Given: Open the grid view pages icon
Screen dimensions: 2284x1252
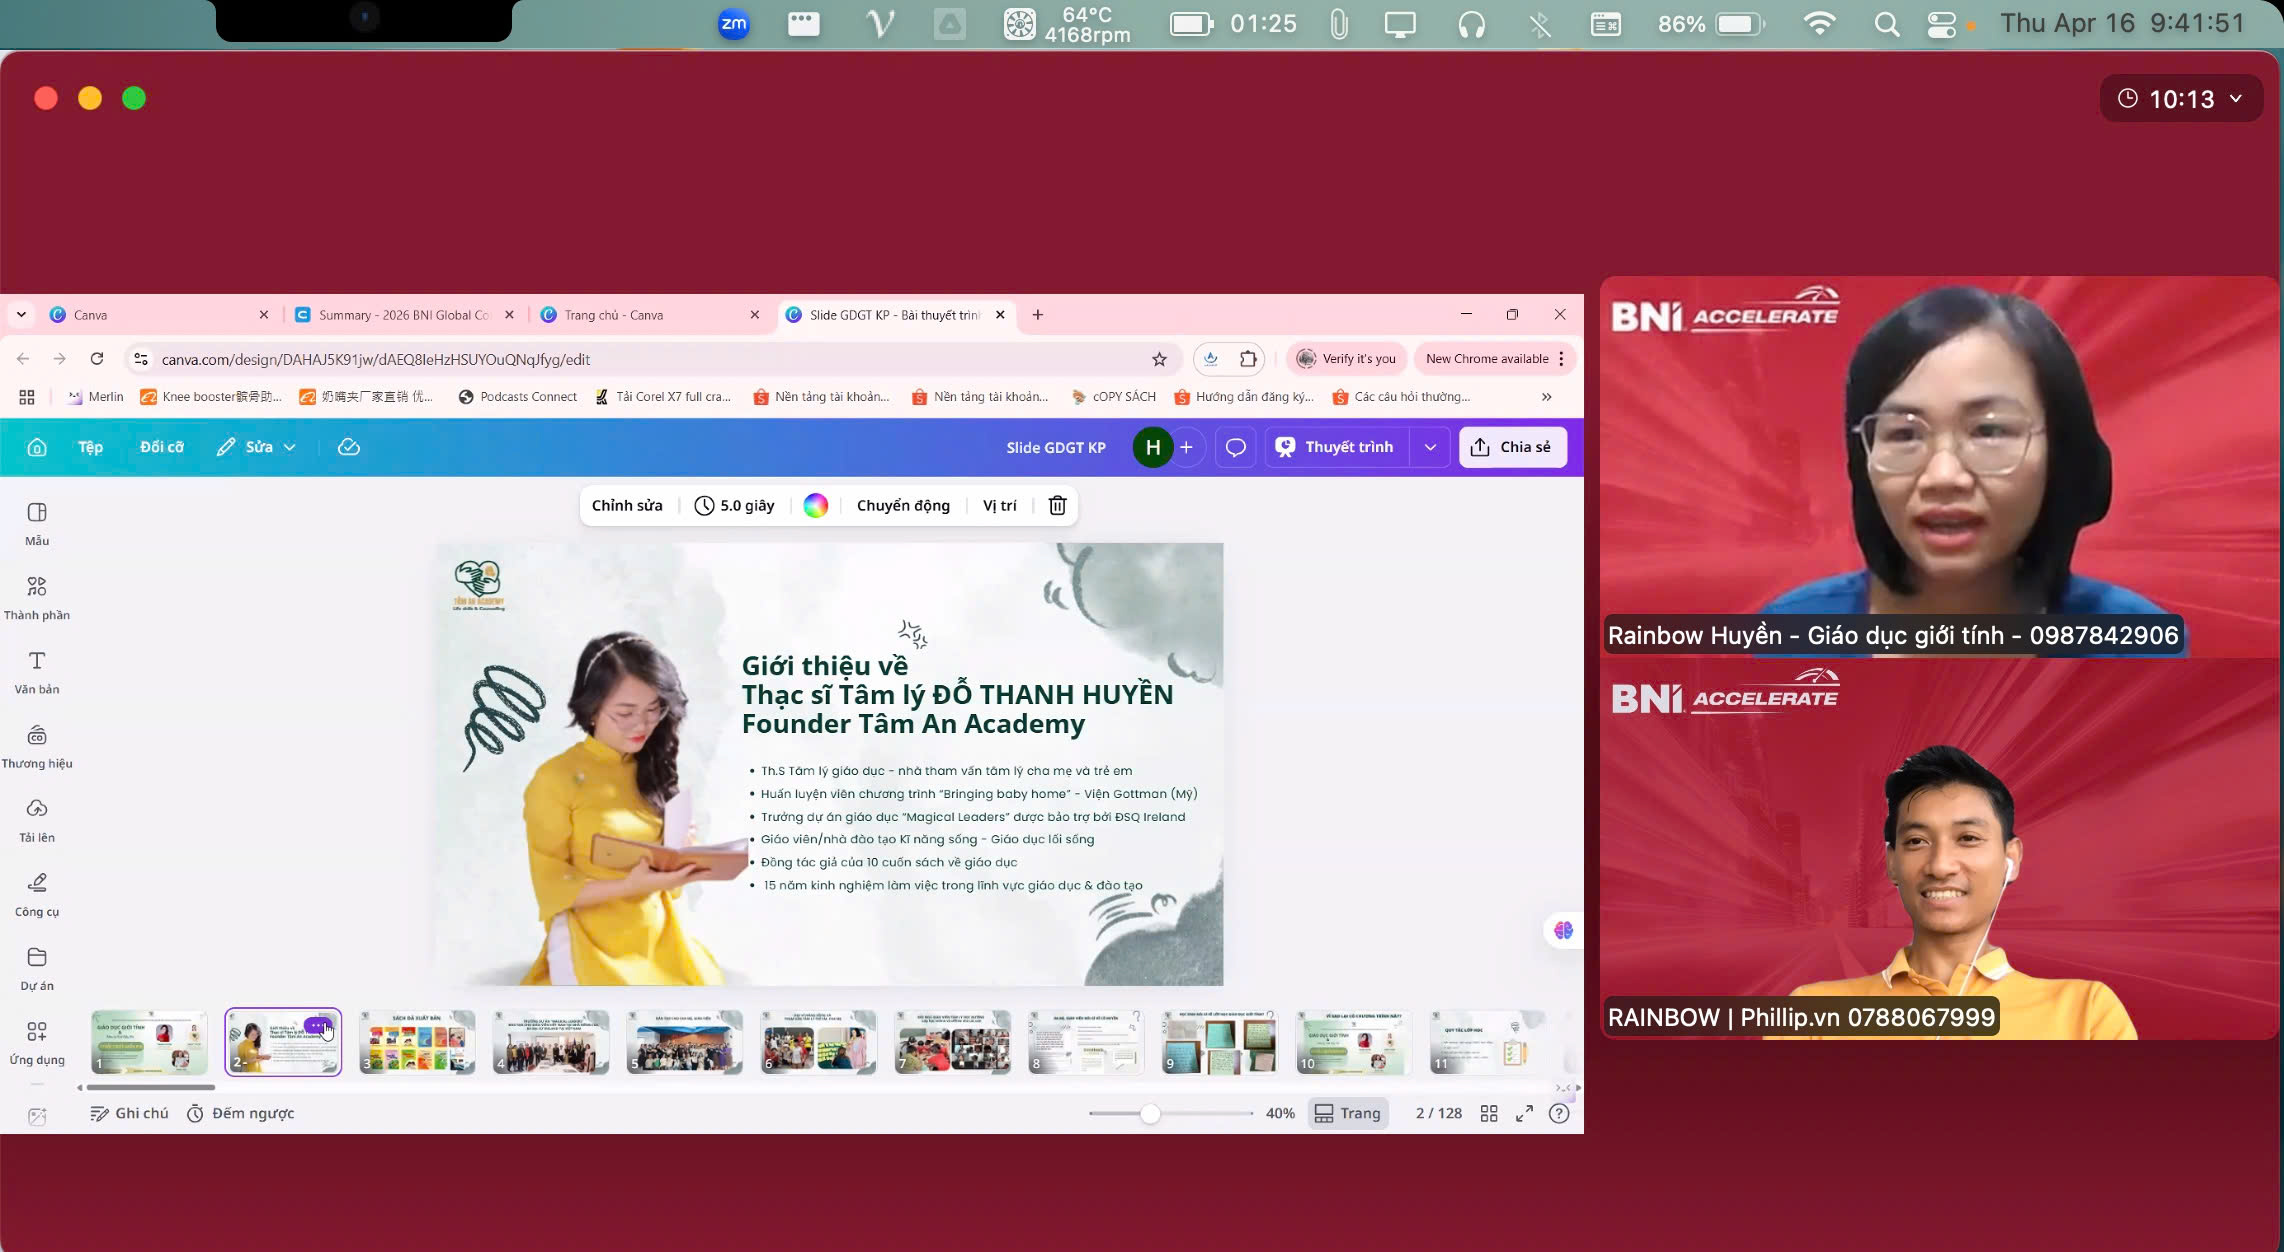Looking at the screenshot, I should (x=1488, y=1113).
